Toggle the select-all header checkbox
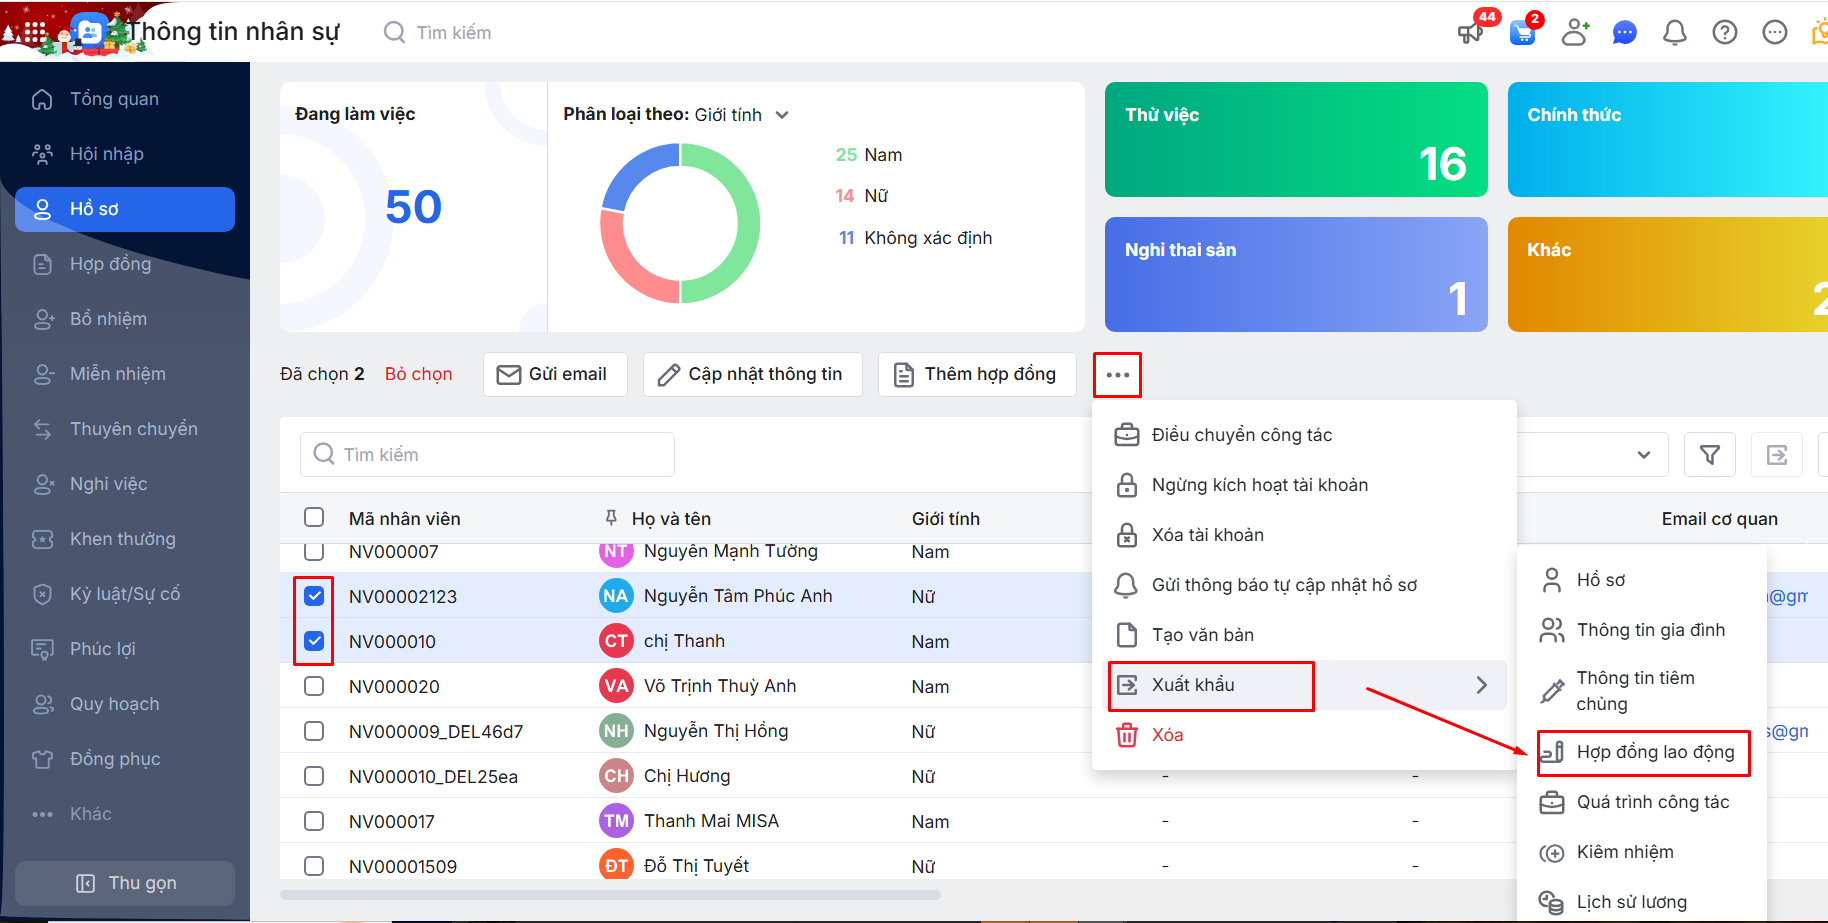 click(x=314, y=517)
